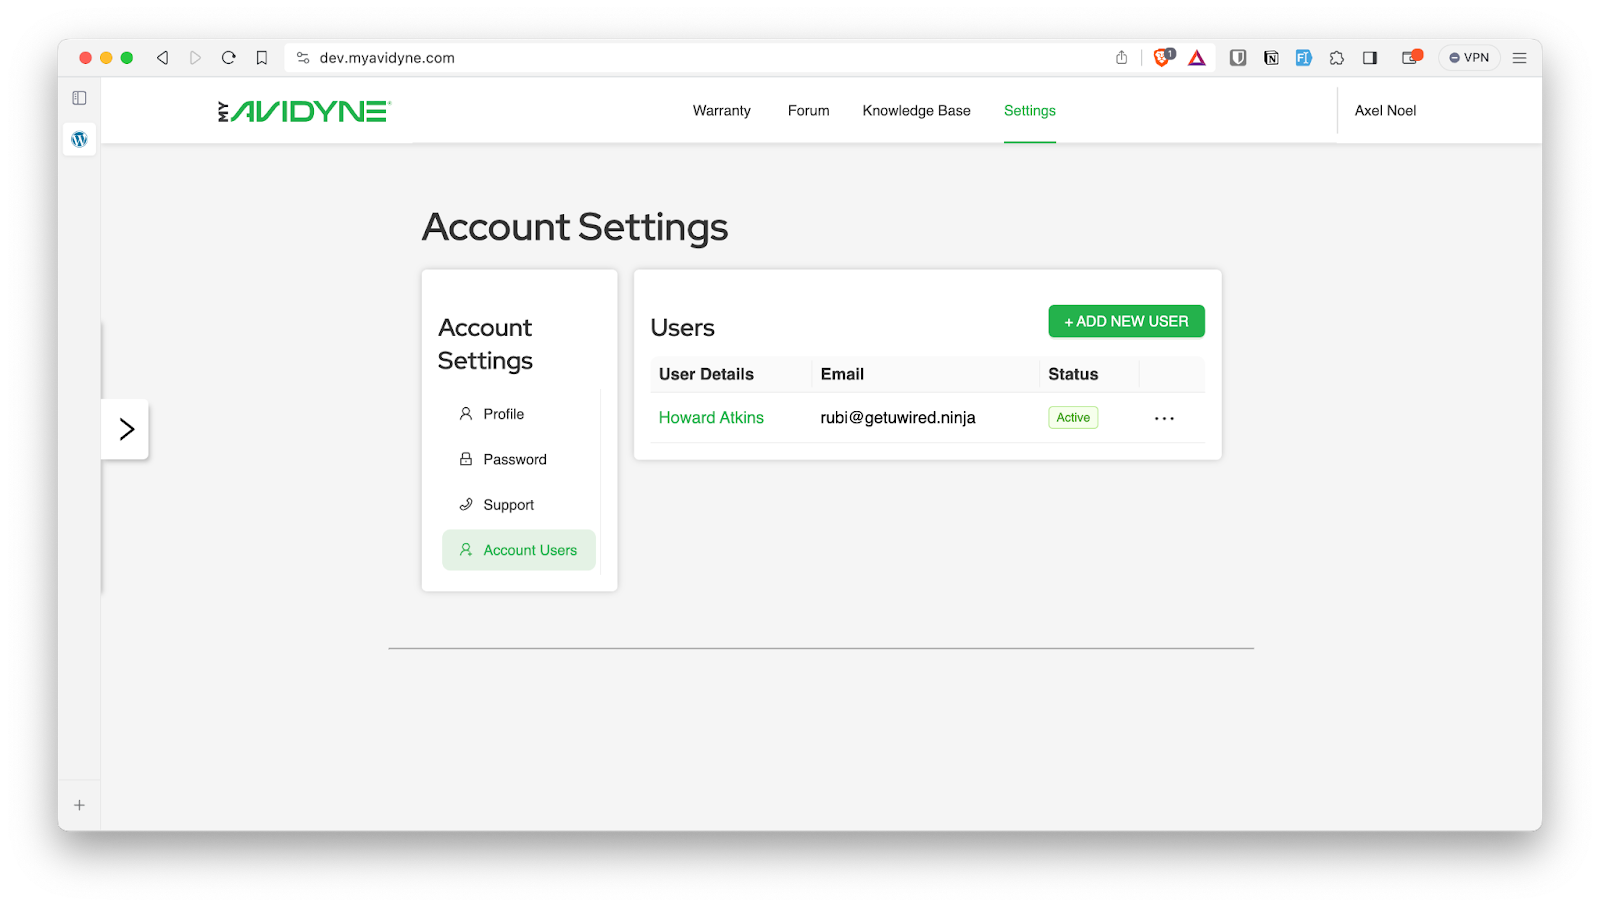Open the wallet icon with red badge
This screenshot has width=1600, height=907.
pyautogui.click(x=1411, y=57)
